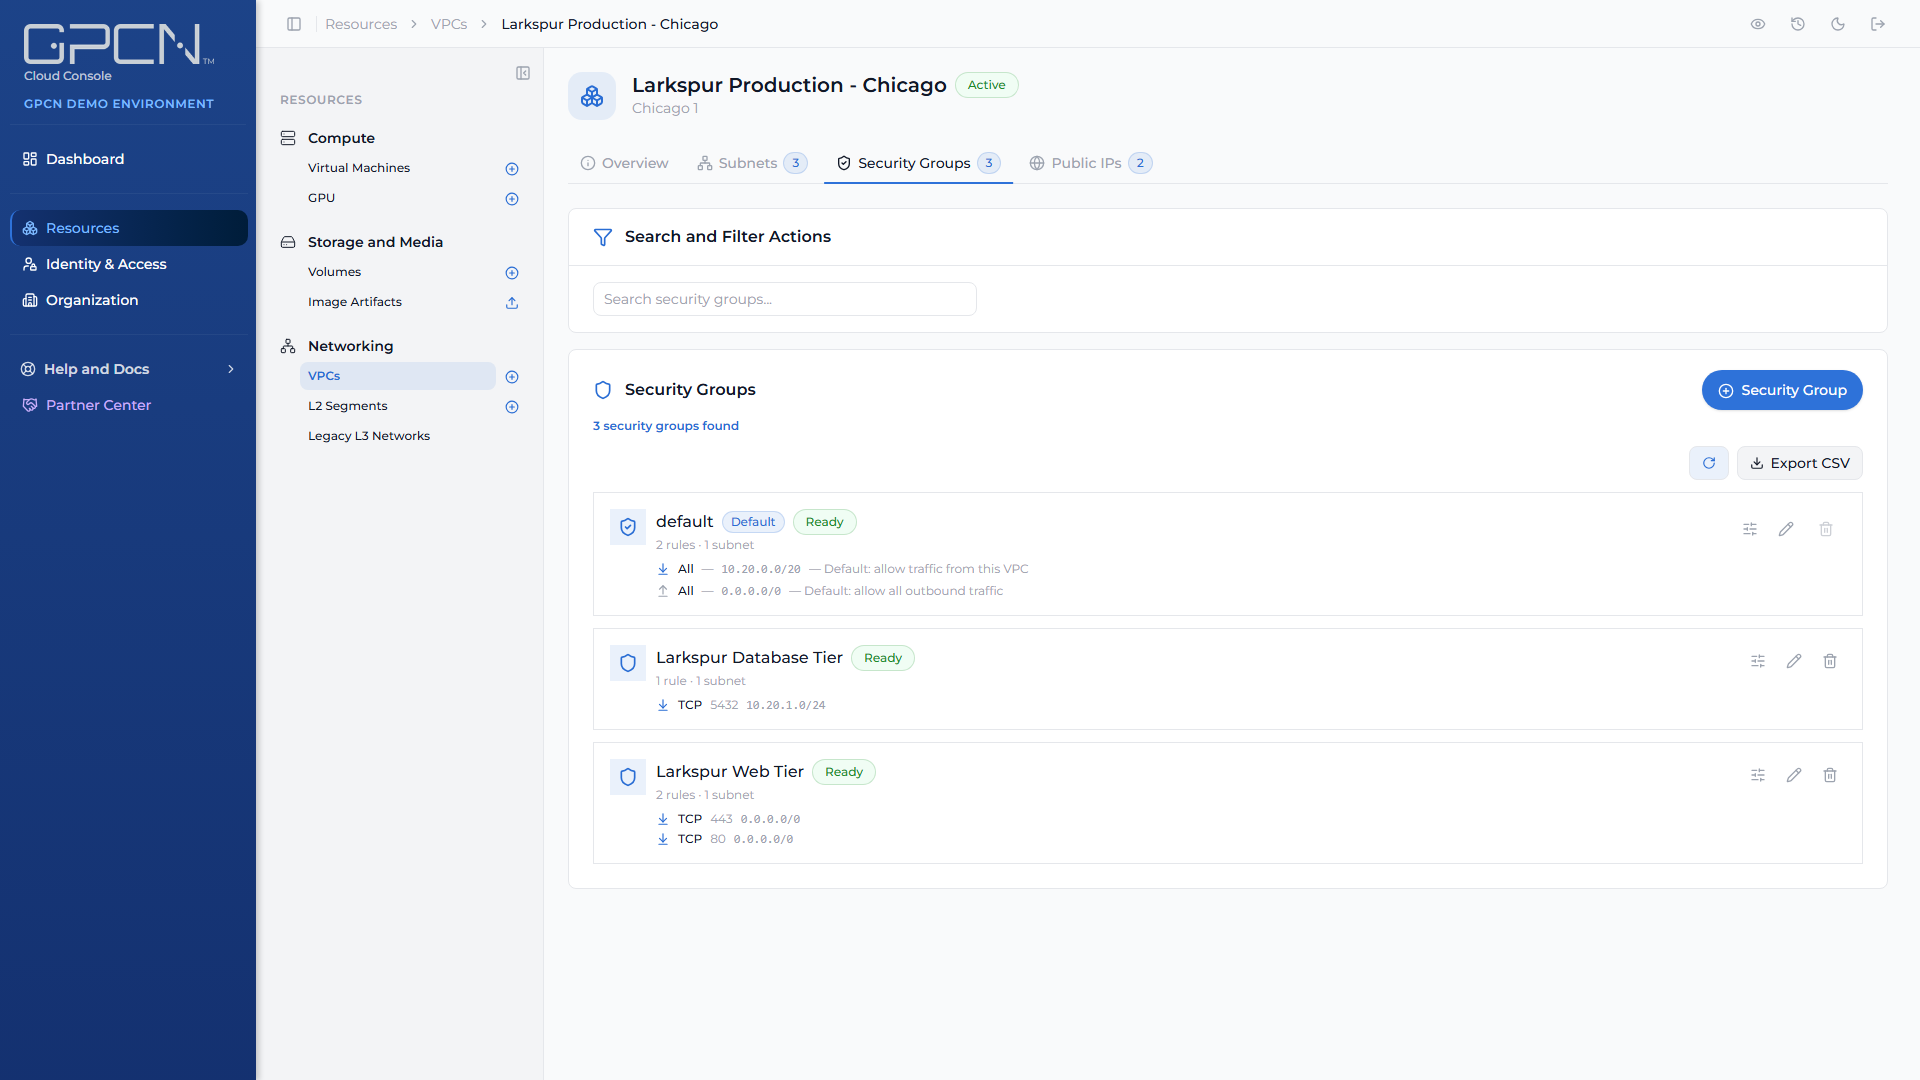Edit the Larkspur Database Tier group
1920x1080 pixels.
[1794, 661]
